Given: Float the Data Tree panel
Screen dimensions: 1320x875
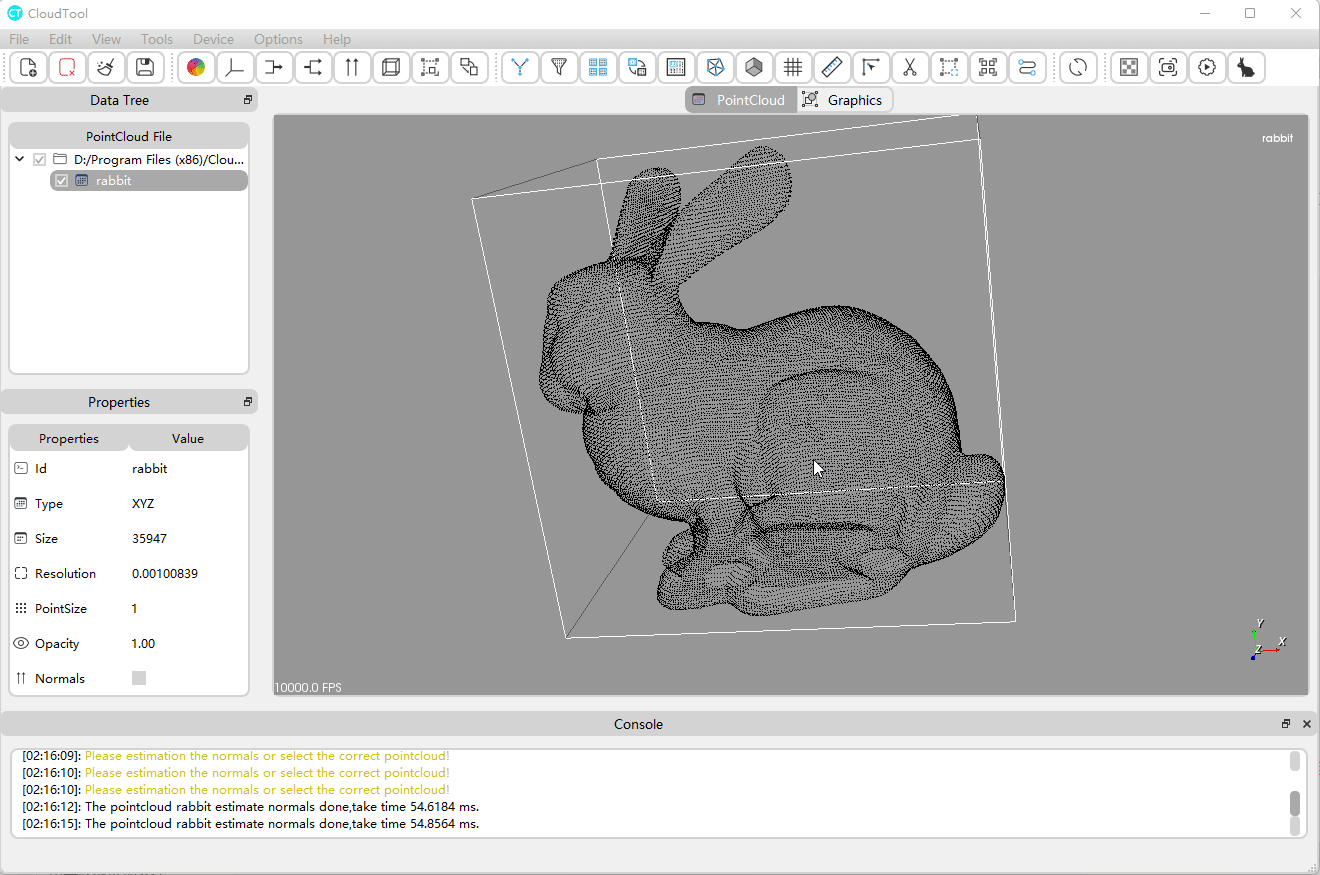Looking at the screenshot, I should tap(248, 100).
